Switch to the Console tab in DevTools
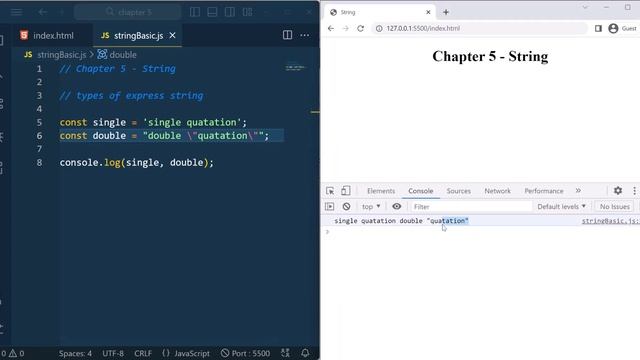Viewport: 640px width, 360px height. (x=421, y=191)
